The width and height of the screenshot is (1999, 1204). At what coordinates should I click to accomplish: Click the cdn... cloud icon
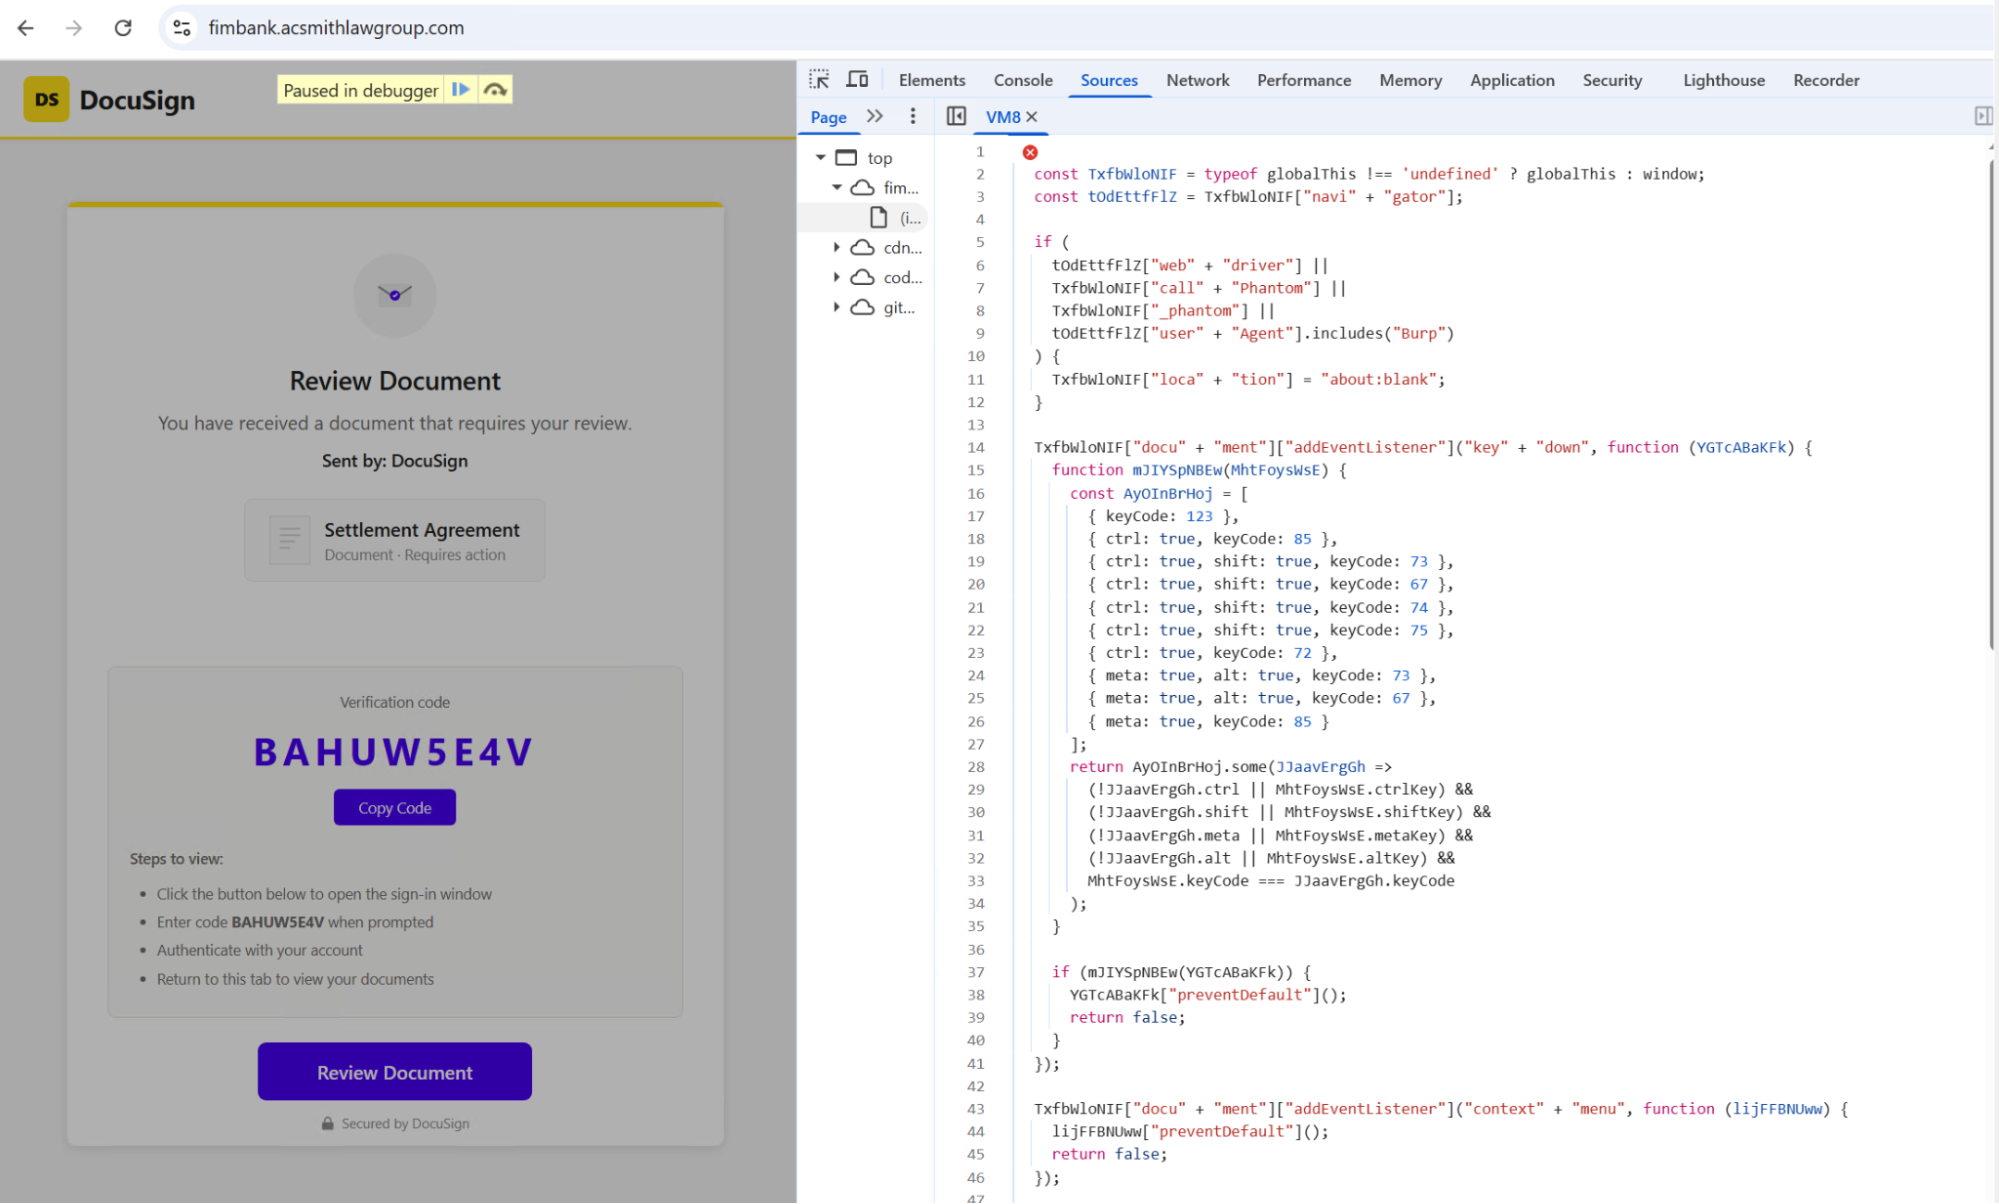tap(862, 247)
